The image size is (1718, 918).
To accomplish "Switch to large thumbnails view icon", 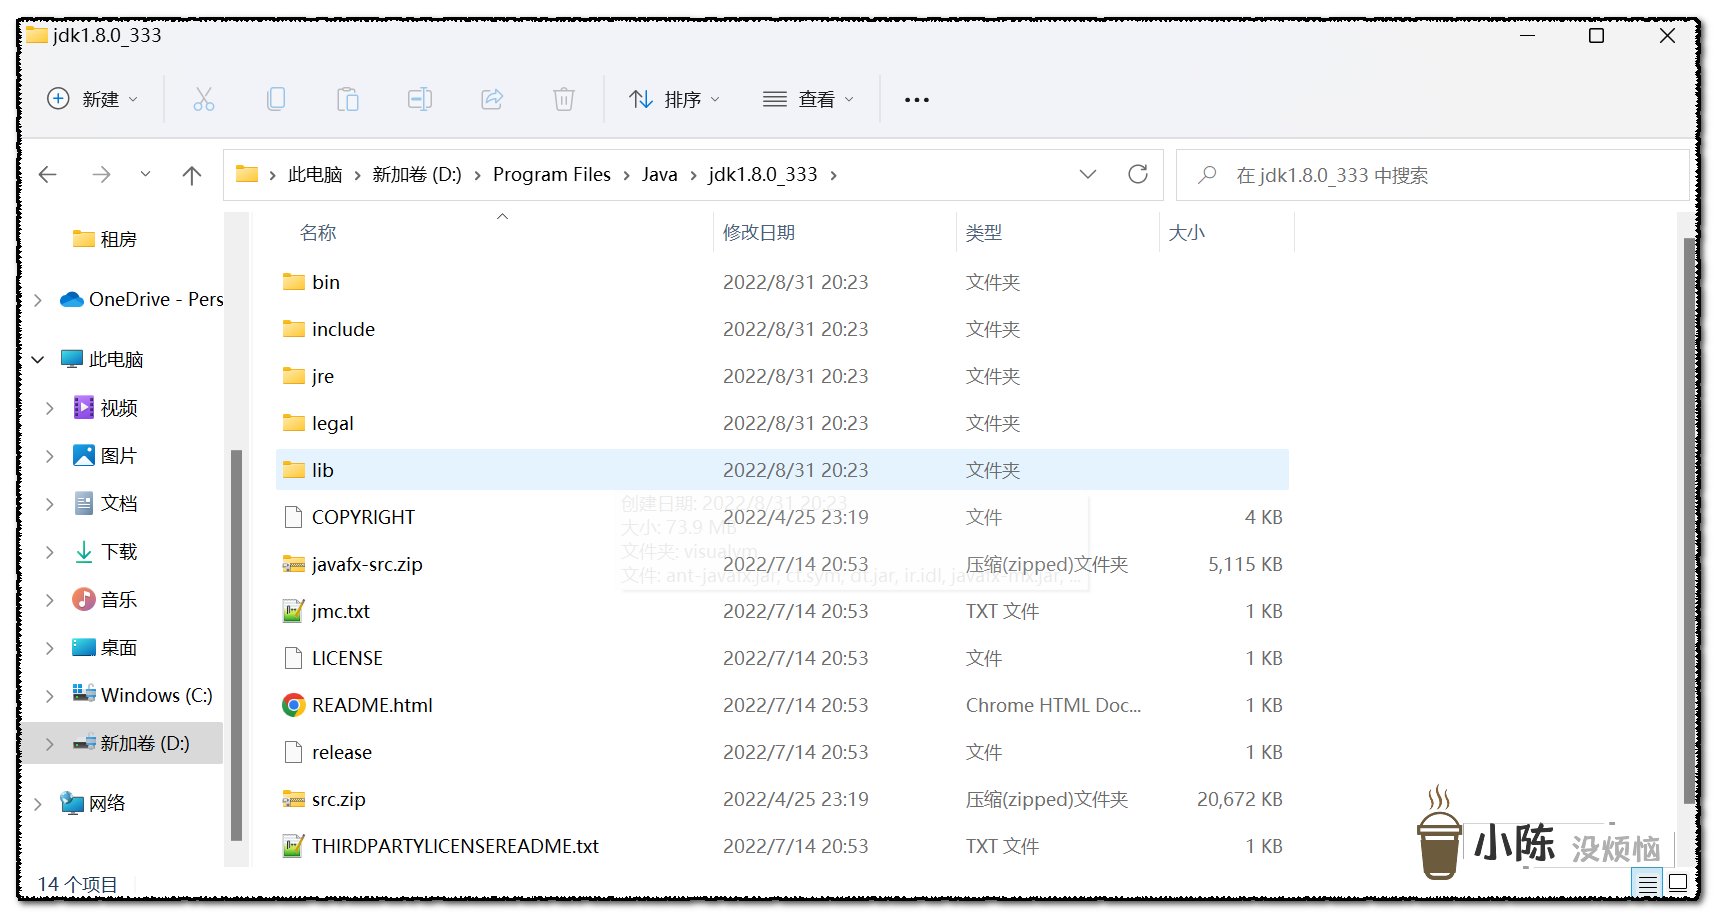I will [x=1678, y=884].
